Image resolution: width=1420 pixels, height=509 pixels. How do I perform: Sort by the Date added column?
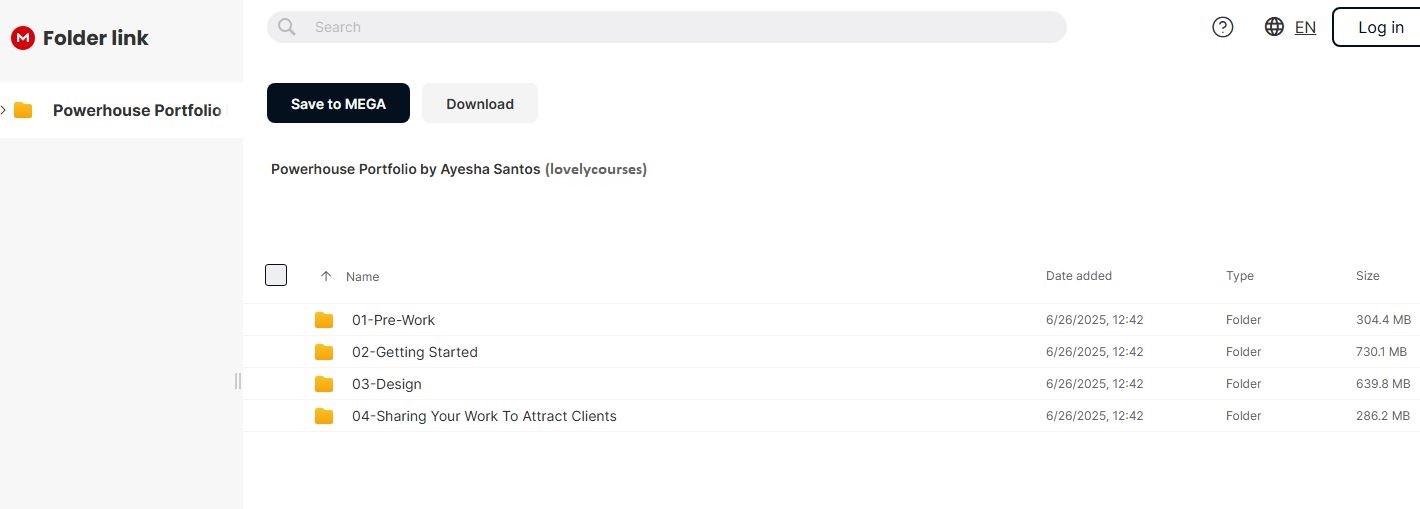coord(1078,276)
